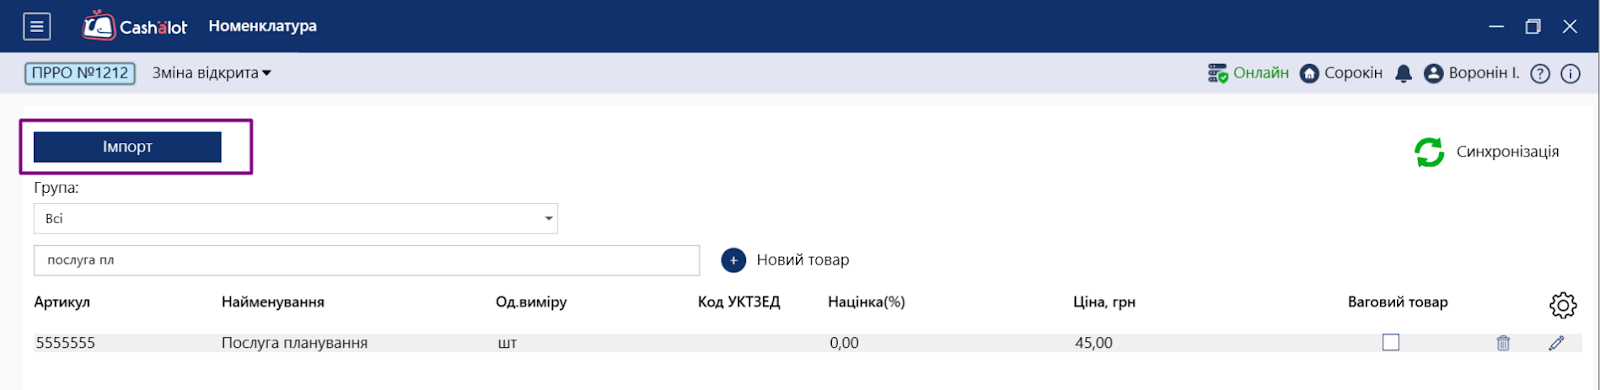Click the Імпорт button
Viewport: 1600px width, 390px height.
click(127, 147)
